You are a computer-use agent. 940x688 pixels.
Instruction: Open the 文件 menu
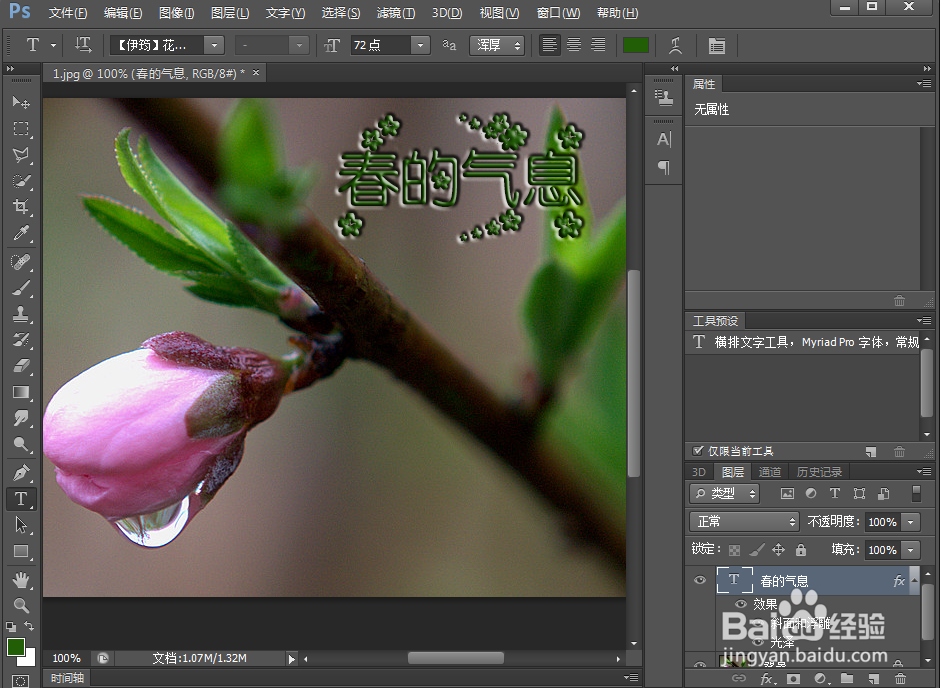[x=68, y=13]
